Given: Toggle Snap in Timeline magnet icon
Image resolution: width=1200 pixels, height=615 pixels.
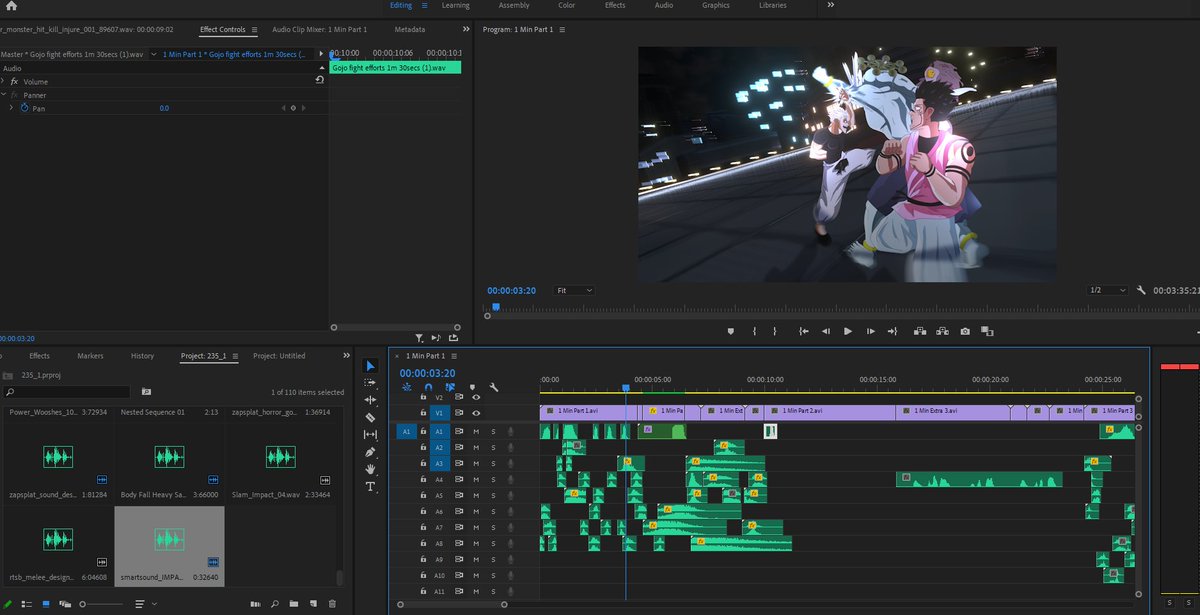Looking at the screenshot, I should tap(429, 387).
